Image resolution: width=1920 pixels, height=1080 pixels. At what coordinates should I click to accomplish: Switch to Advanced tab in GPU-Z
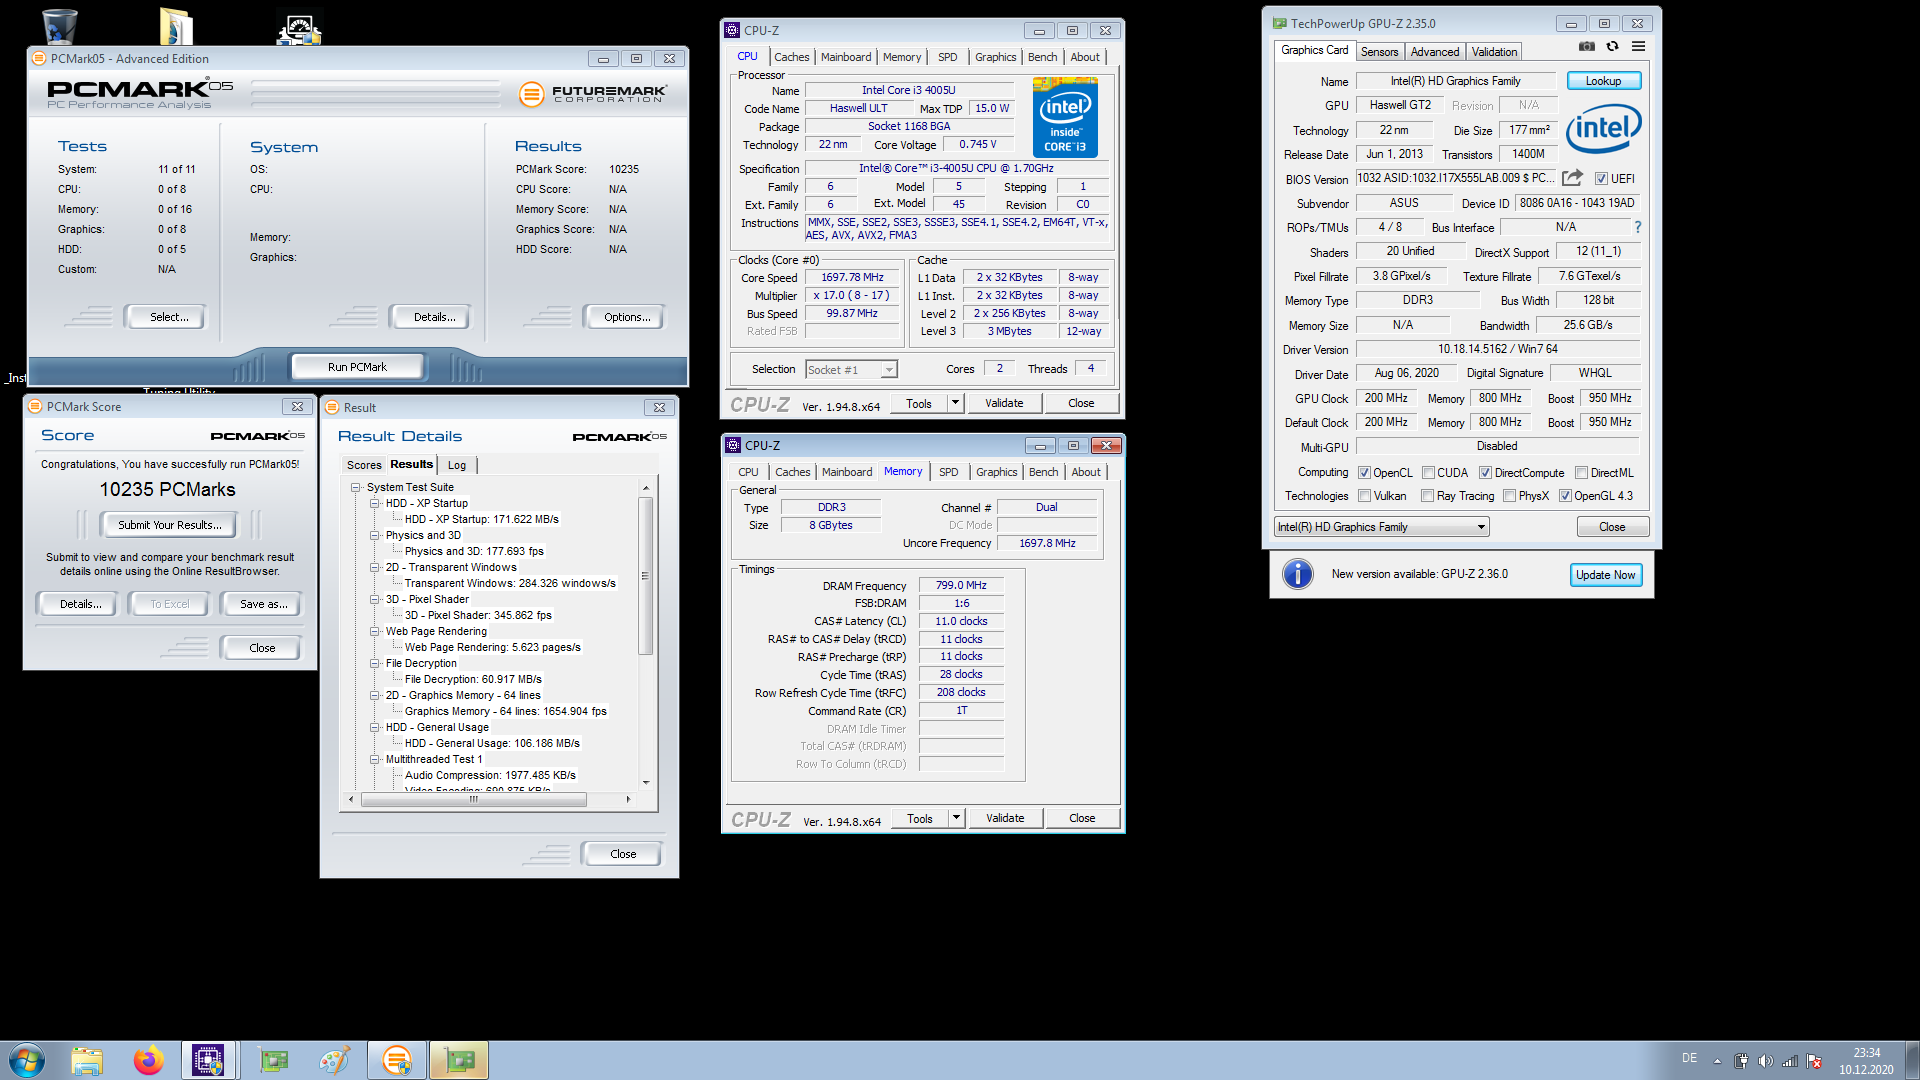pyautogui.click(x=1435, y=52)
